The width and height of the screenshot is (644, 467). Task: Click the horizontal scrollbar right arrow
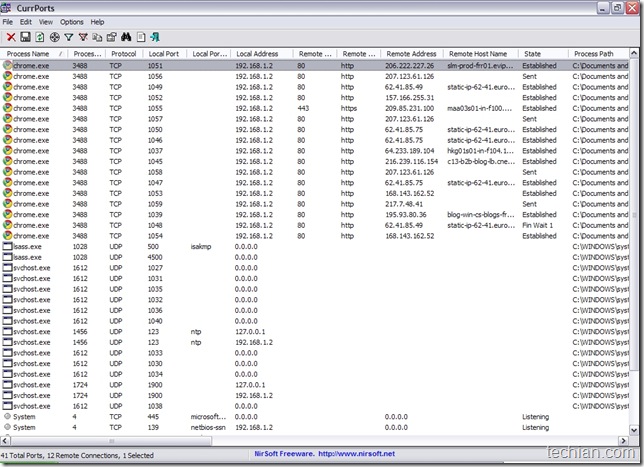[623, 441]
